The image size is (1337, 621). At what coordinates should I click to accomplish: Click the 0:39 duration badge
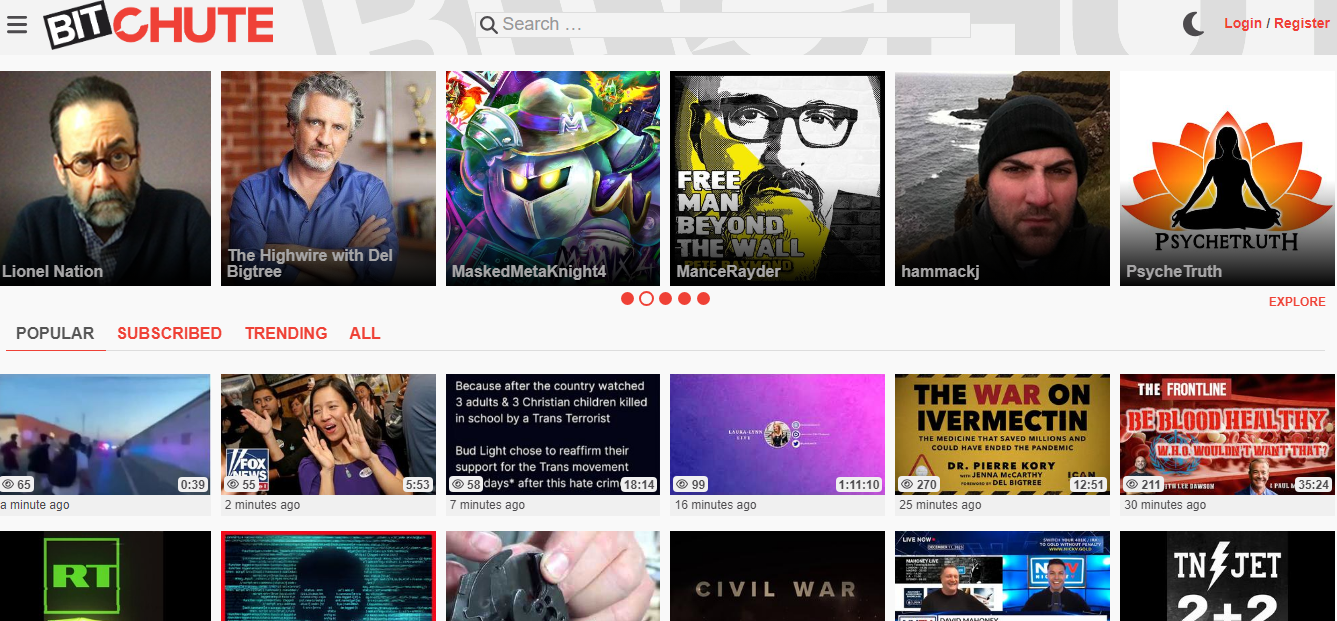193,485
